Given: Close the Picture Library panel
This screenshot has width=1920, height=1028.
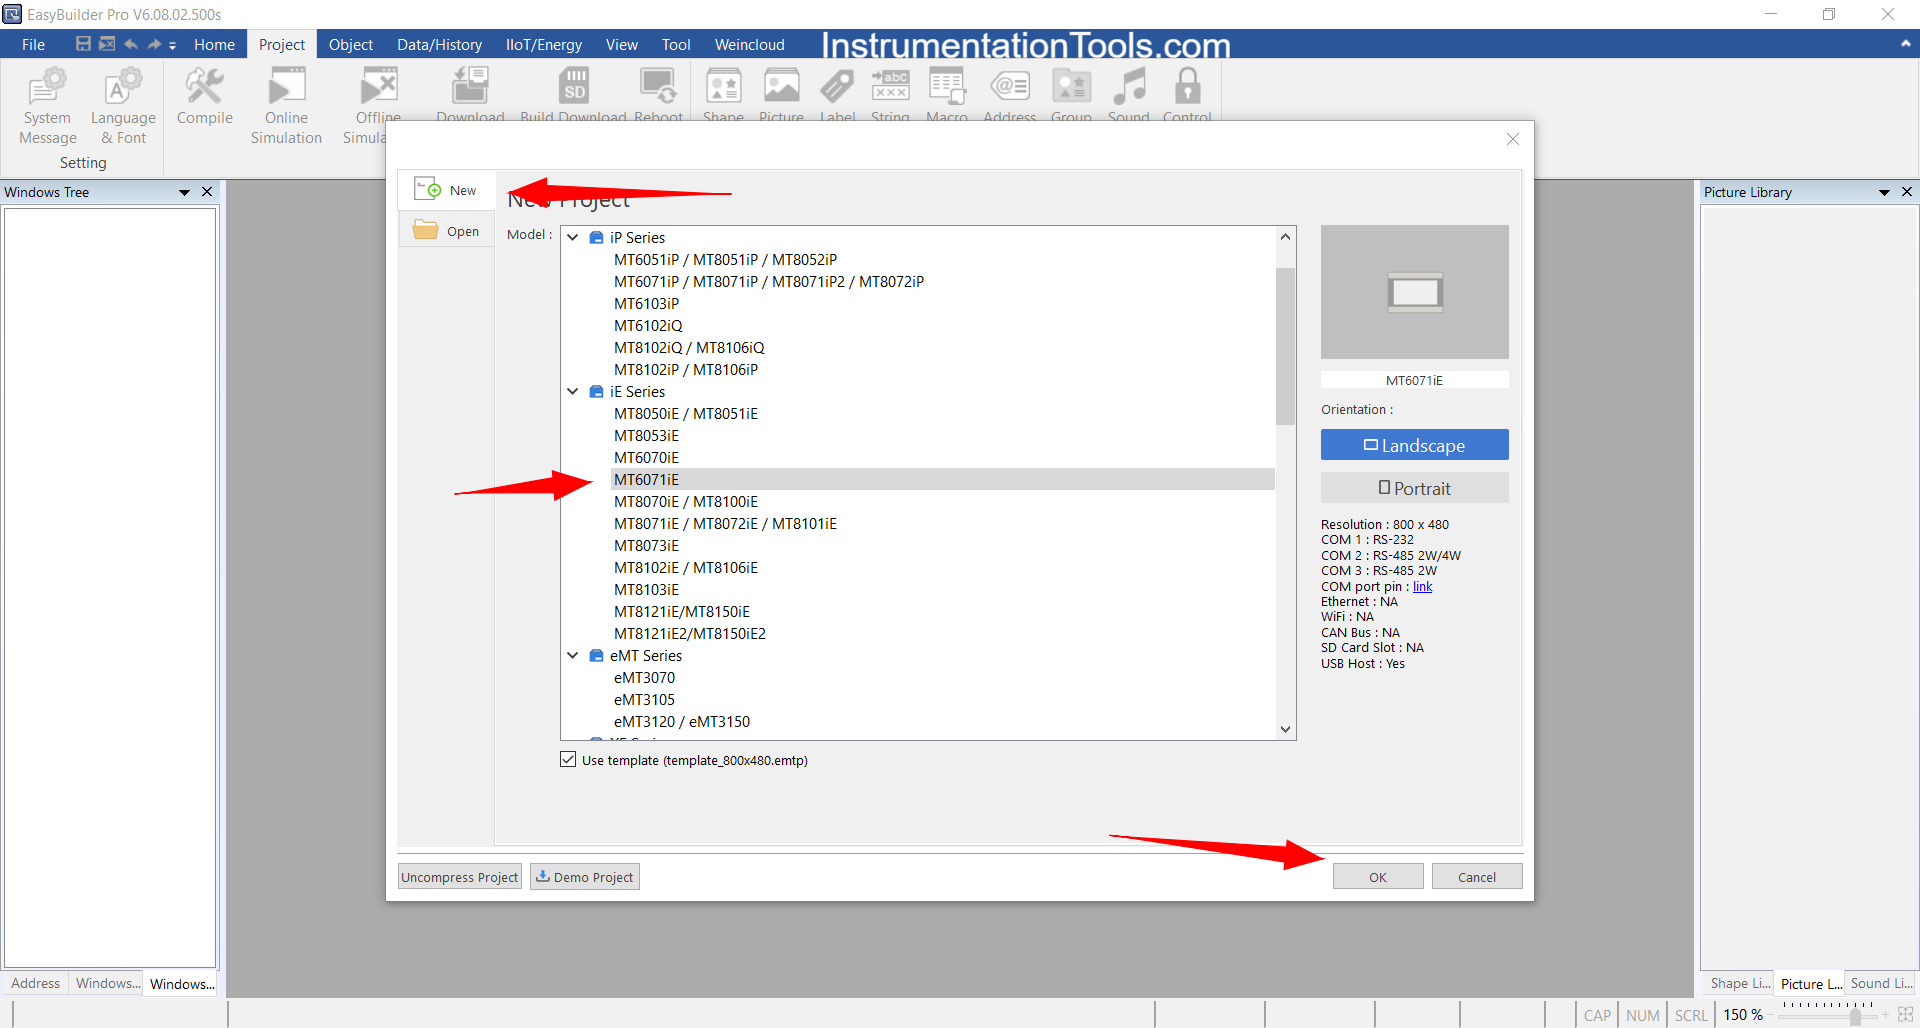Looking at the screenshot, I should coord(1907,192).
